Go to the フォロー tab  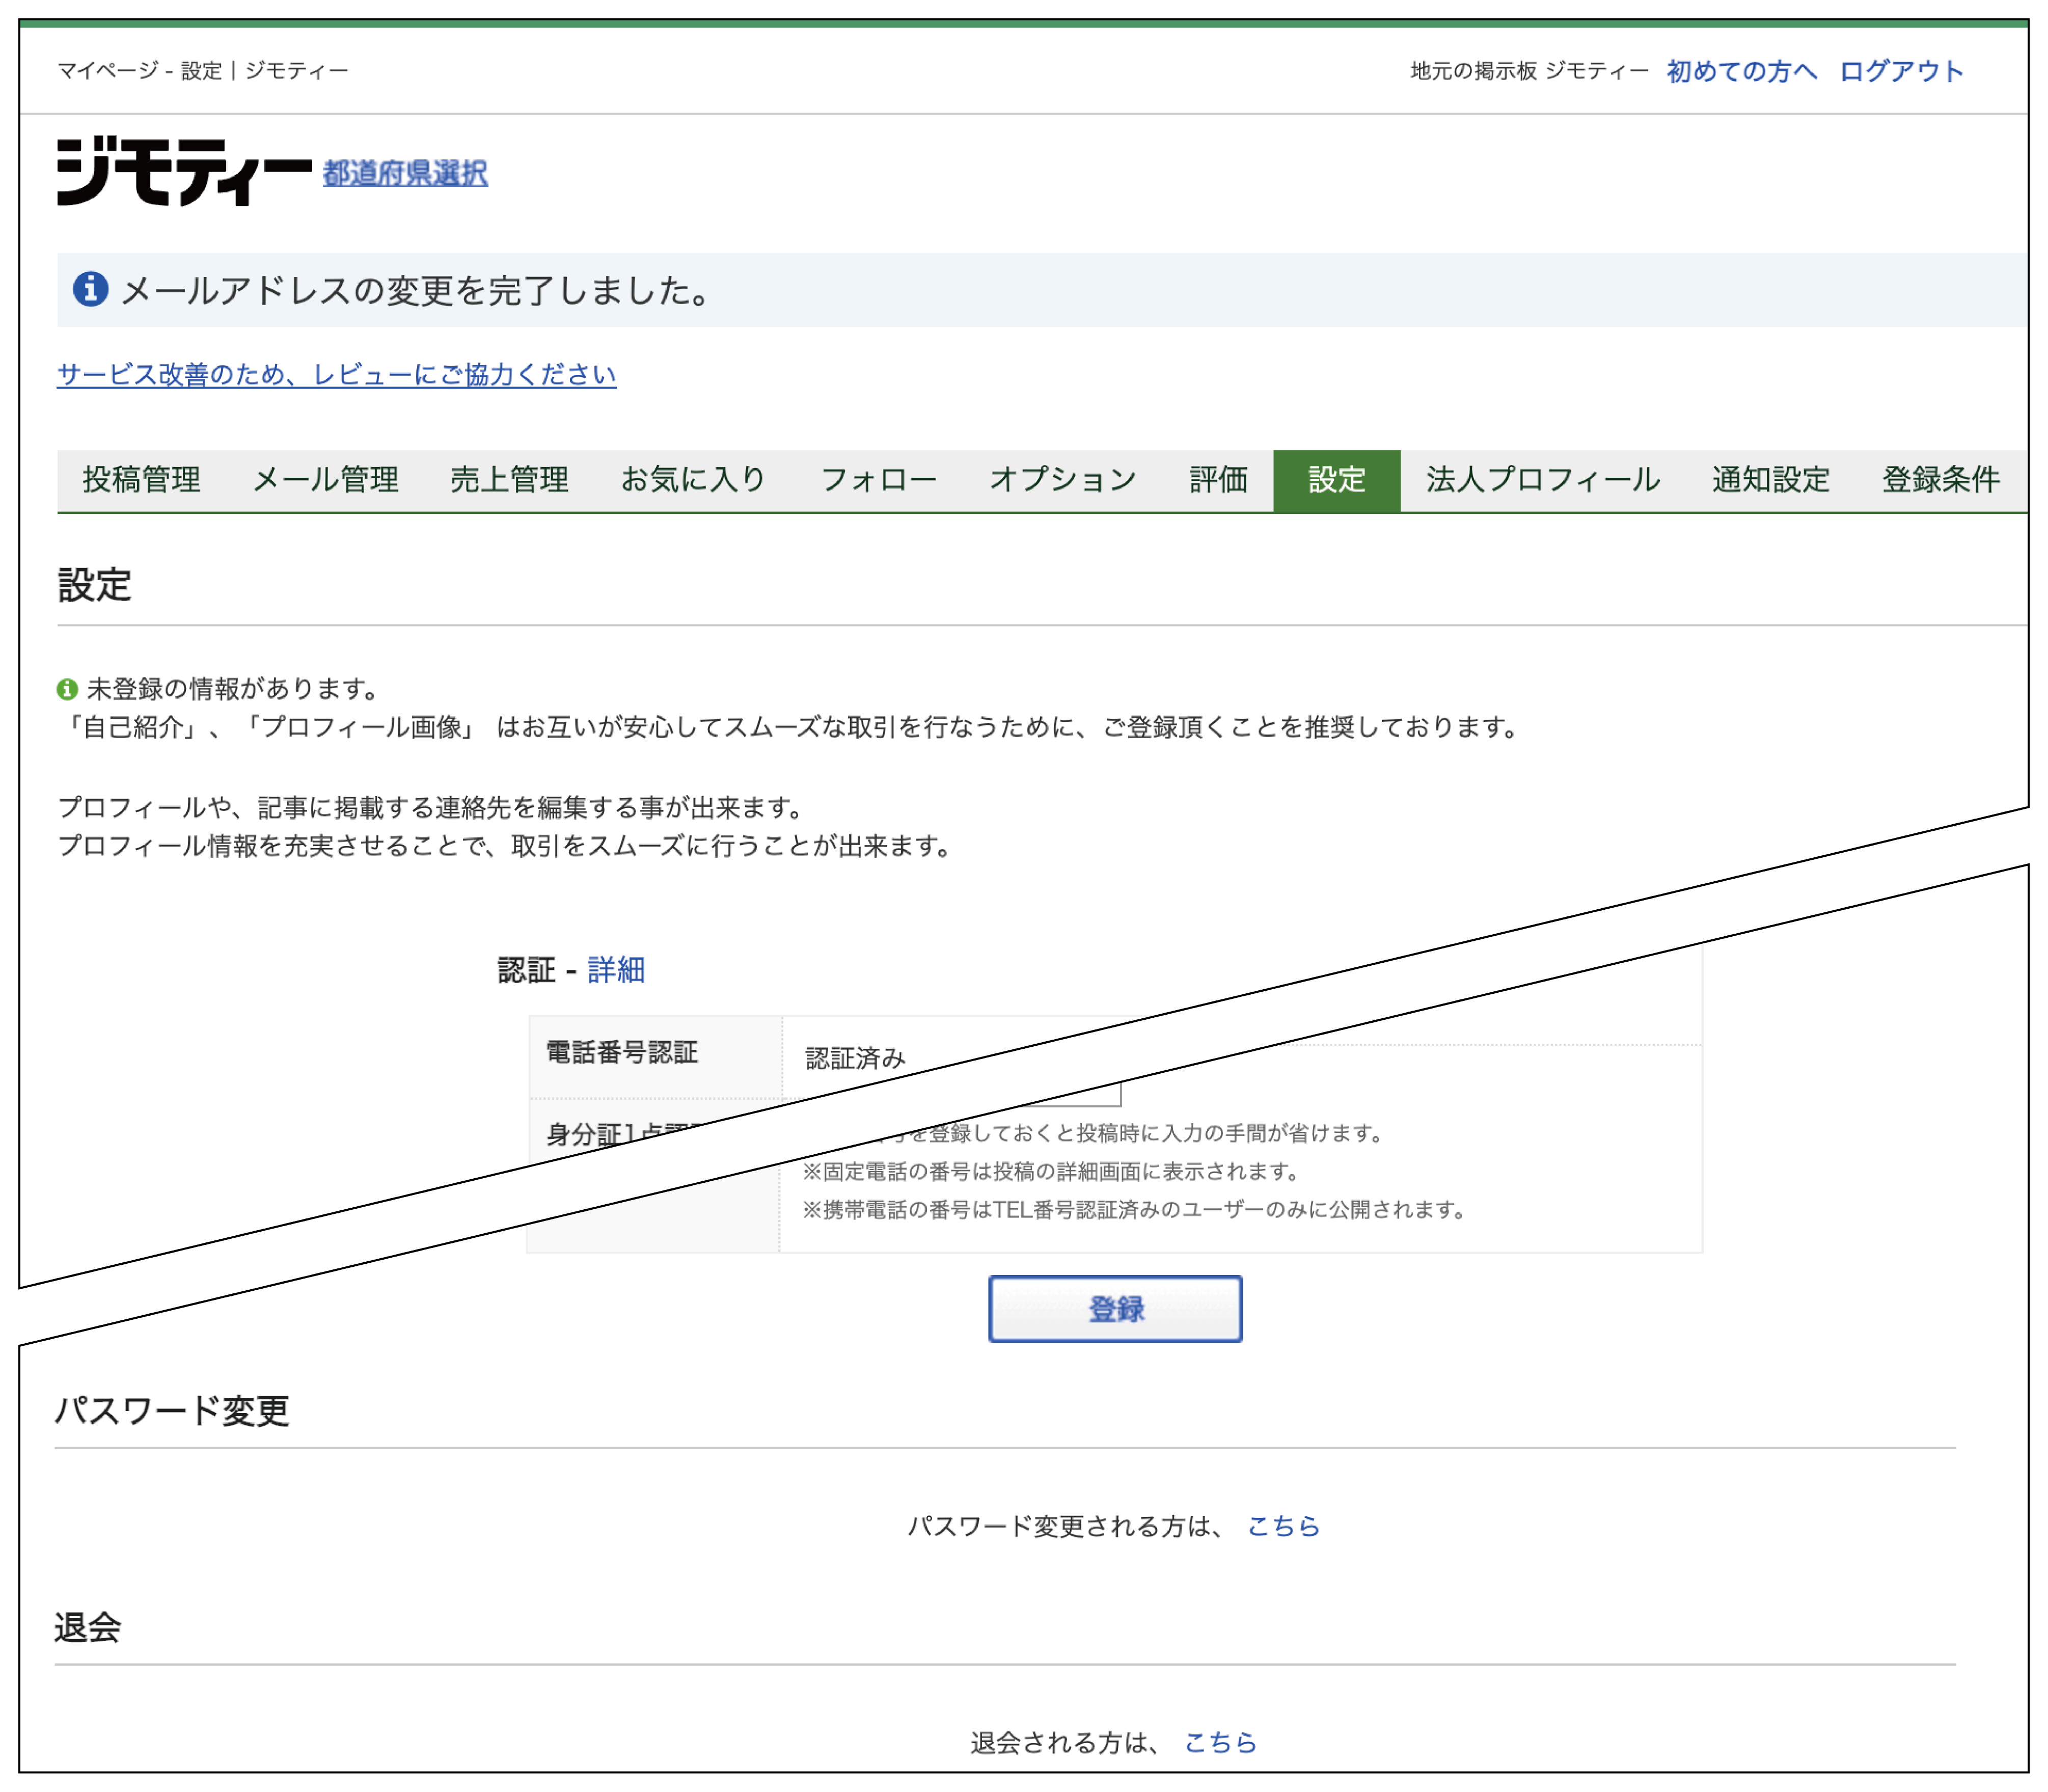[x=878, y=480]
